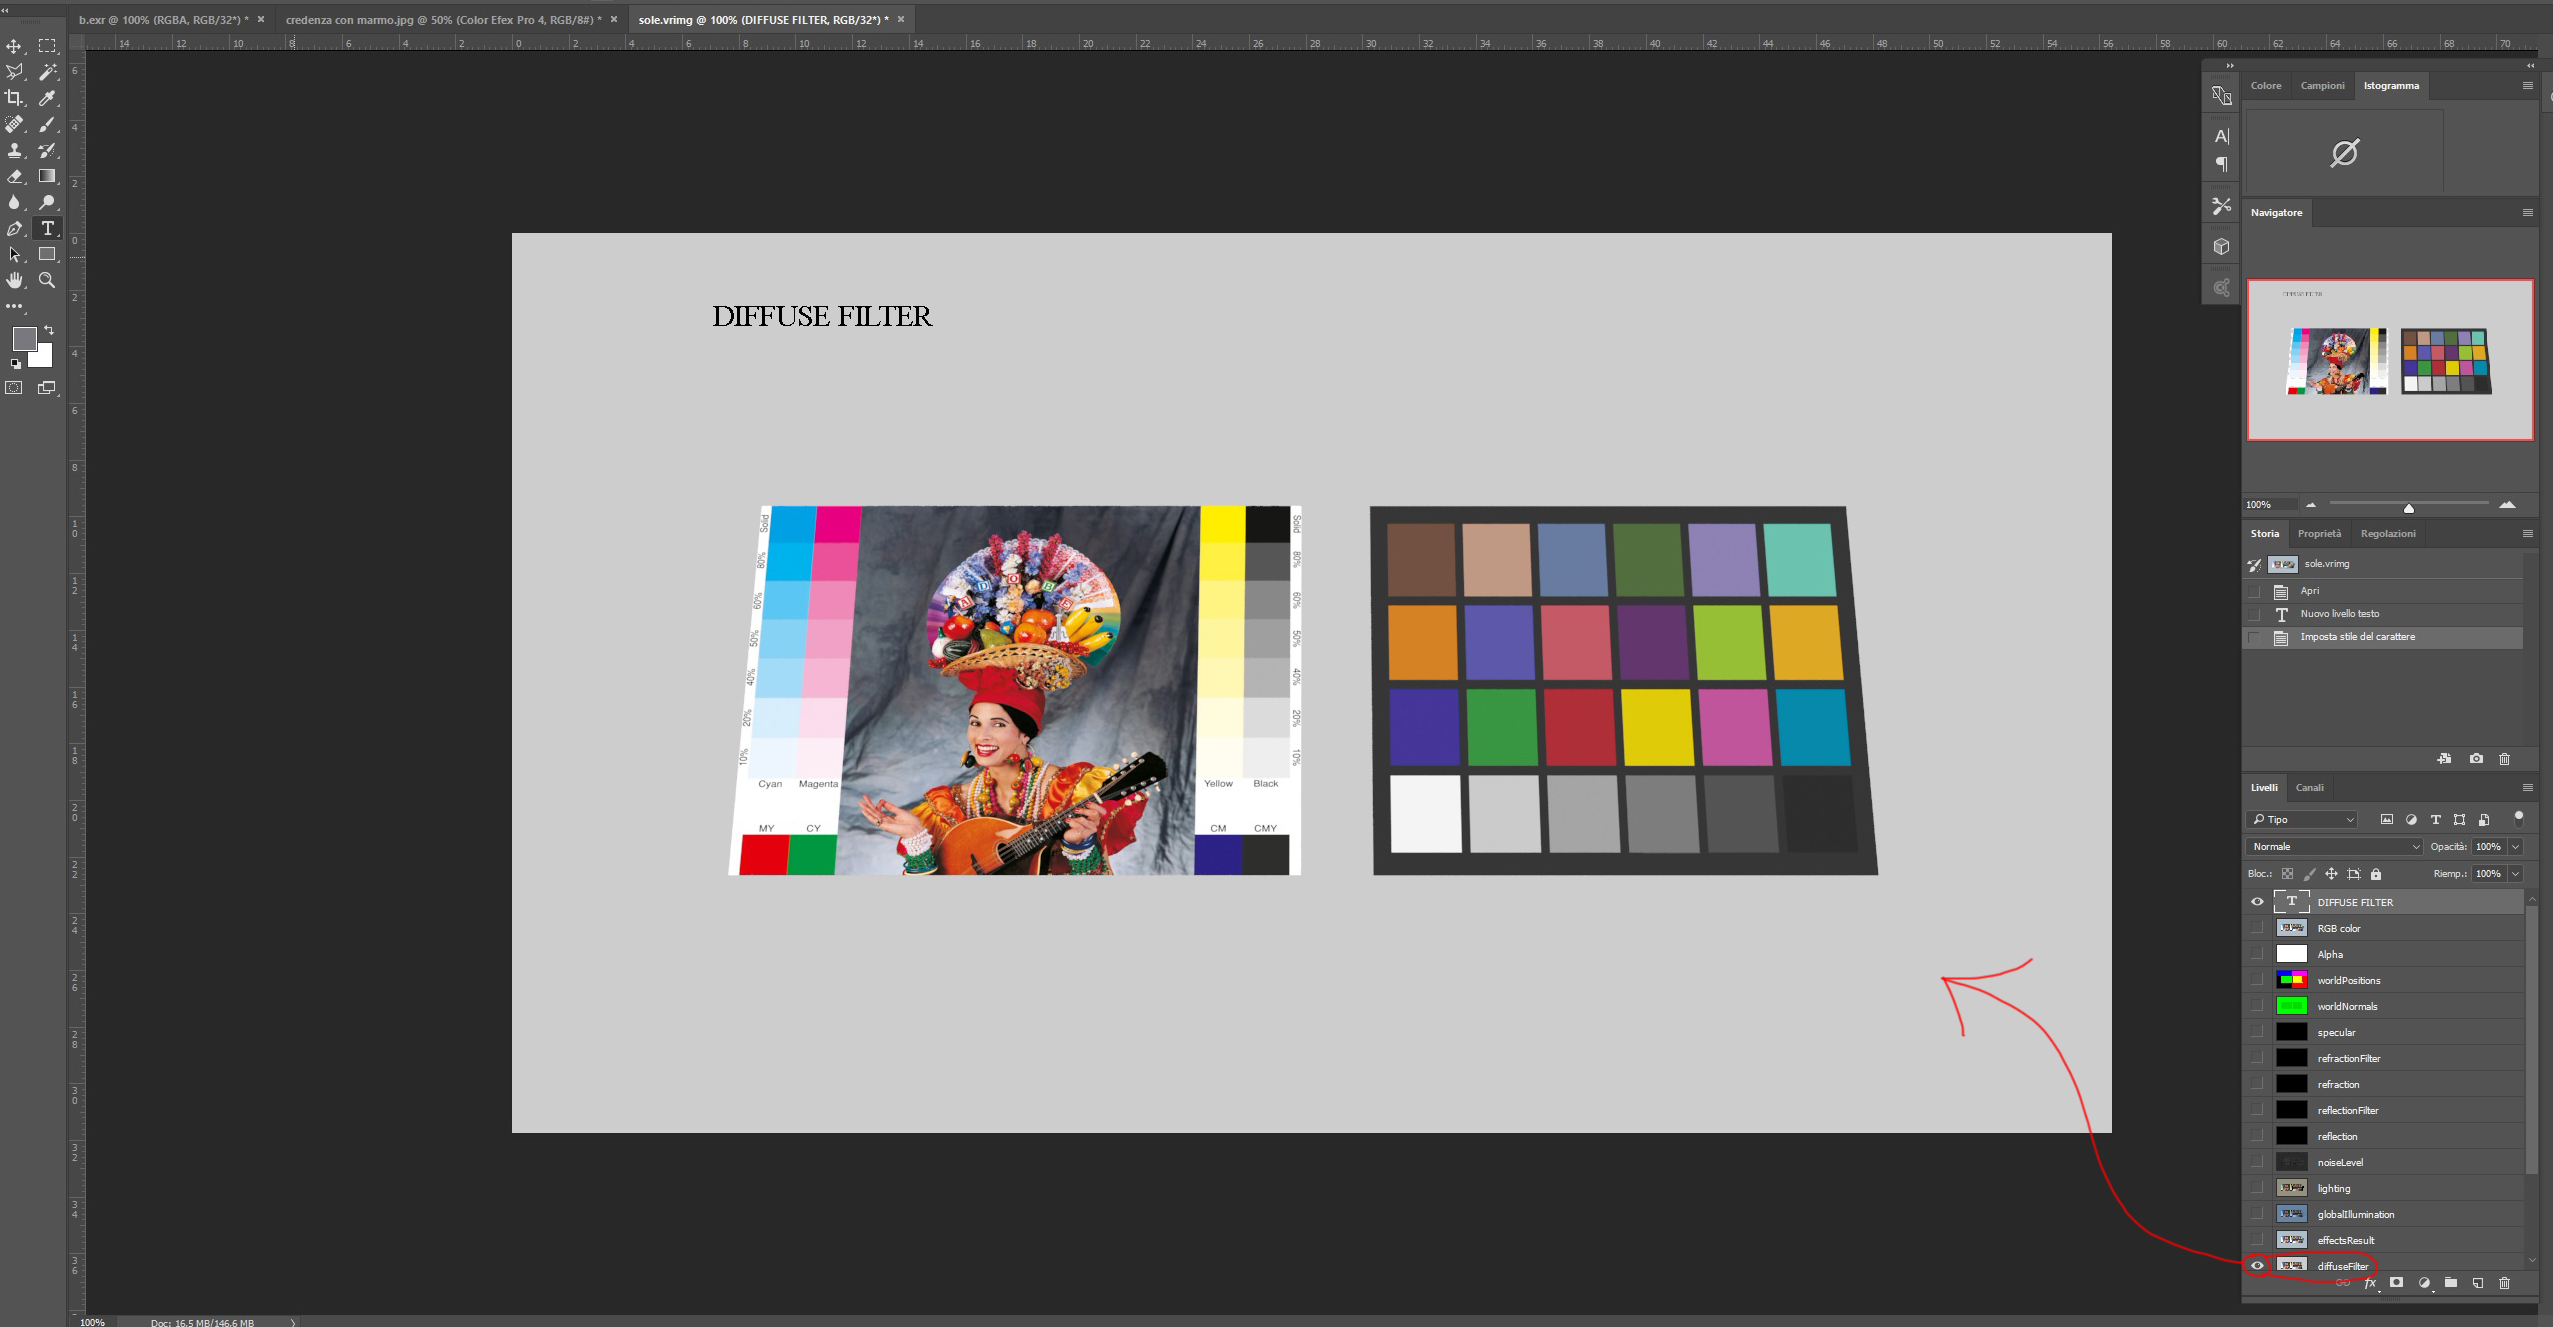Choose the Hand tool

(x=14, y=280)
